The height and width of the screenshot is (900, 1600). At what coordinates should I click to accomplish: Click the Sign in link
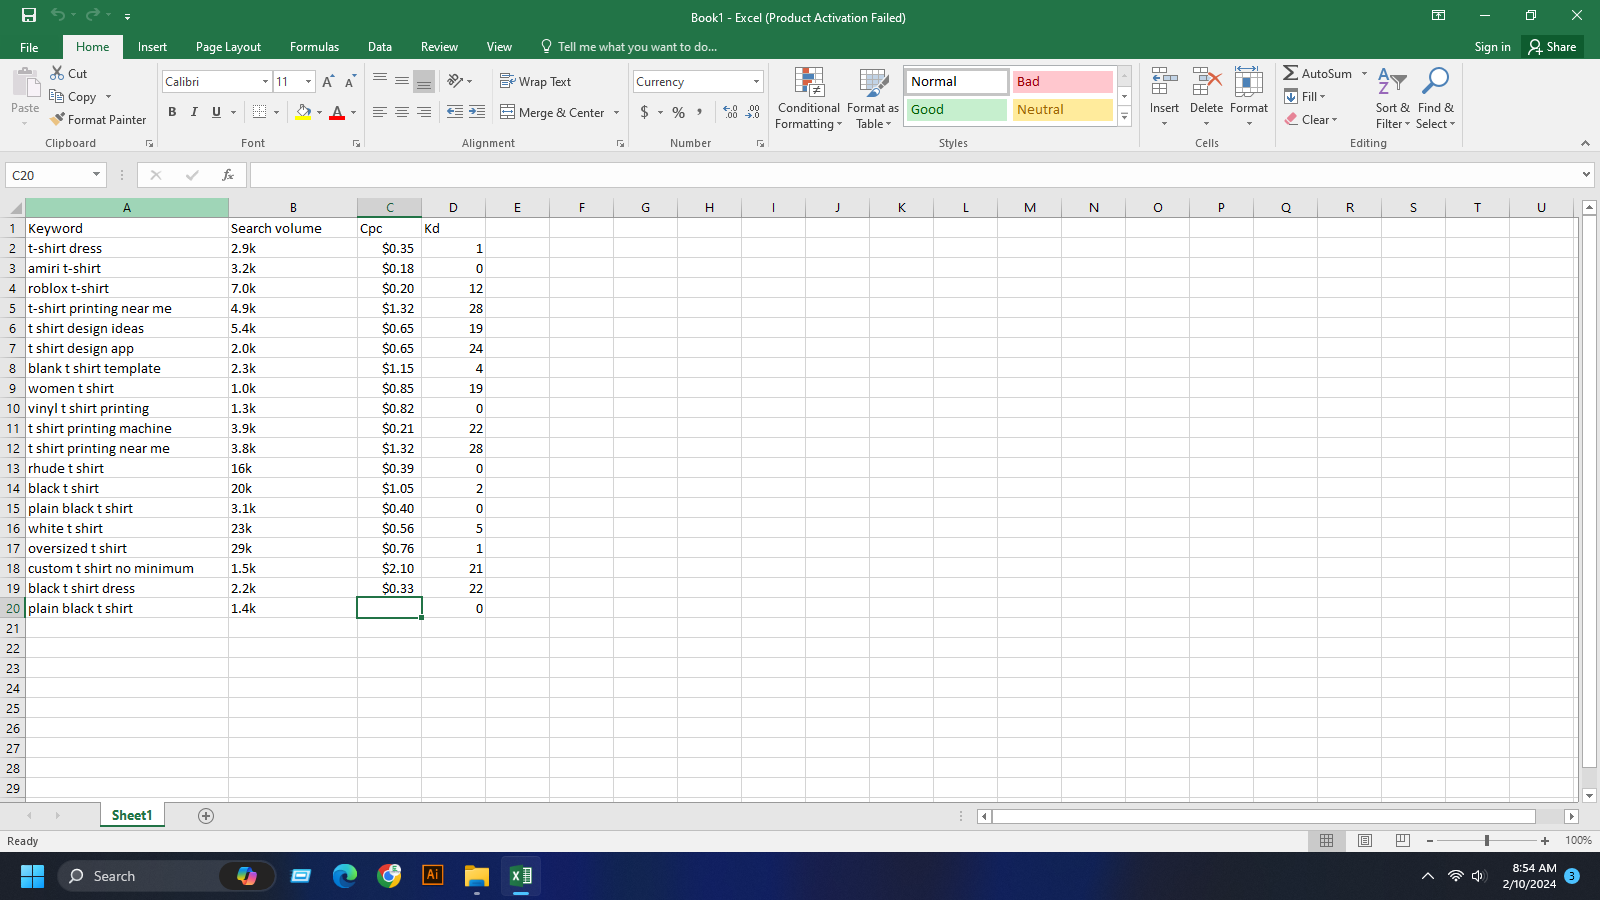pos(1492,46)
